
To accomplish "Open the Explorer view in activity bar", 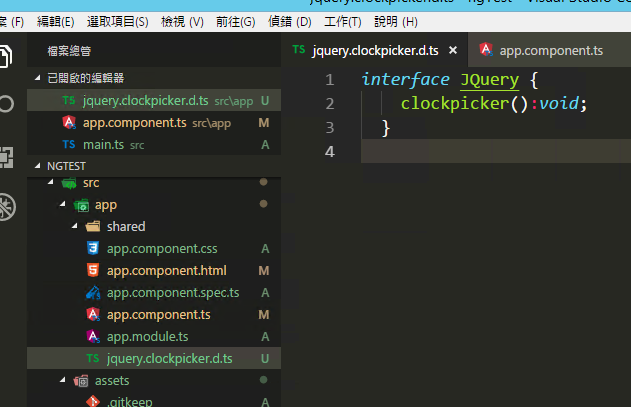I will [6, 56].
